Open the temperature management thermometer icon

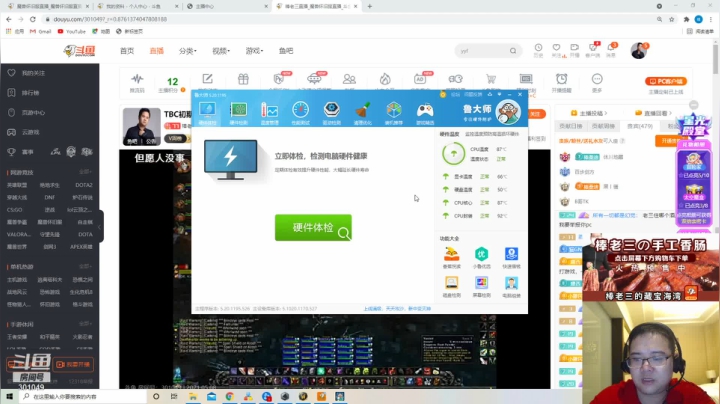pyautogui.click(x=270, y=113)
